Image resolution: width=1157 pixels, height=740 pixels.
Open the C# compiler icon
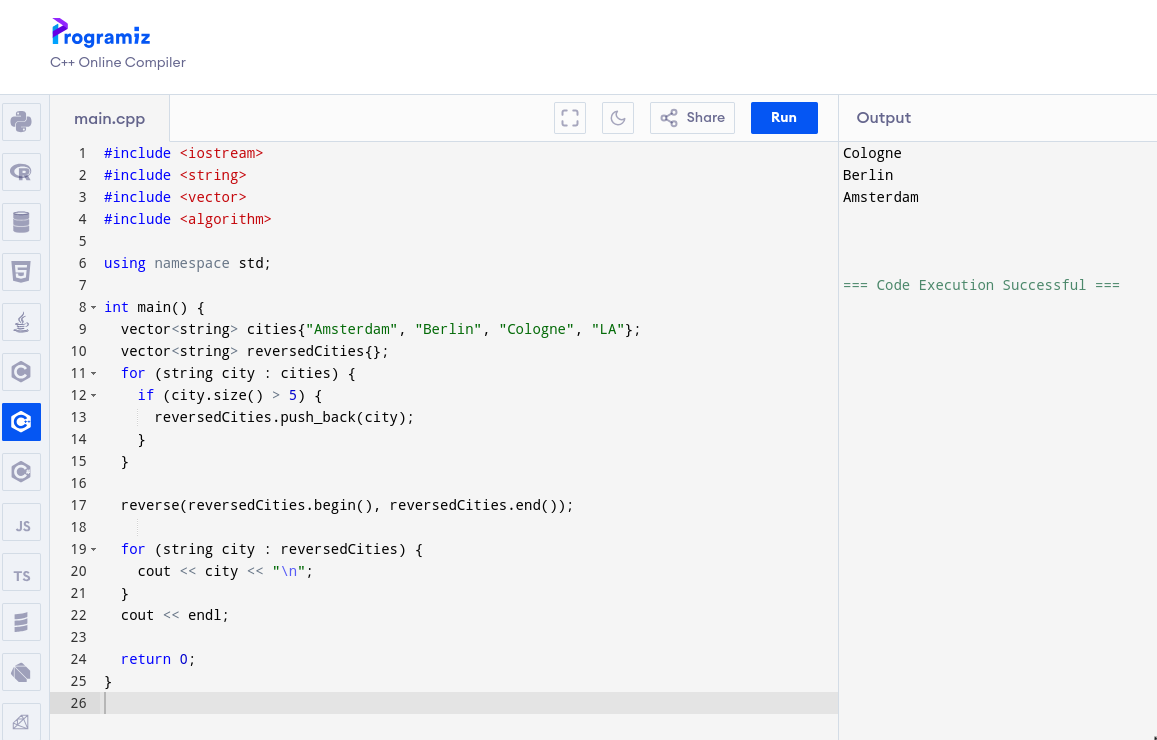pos(21,472)
